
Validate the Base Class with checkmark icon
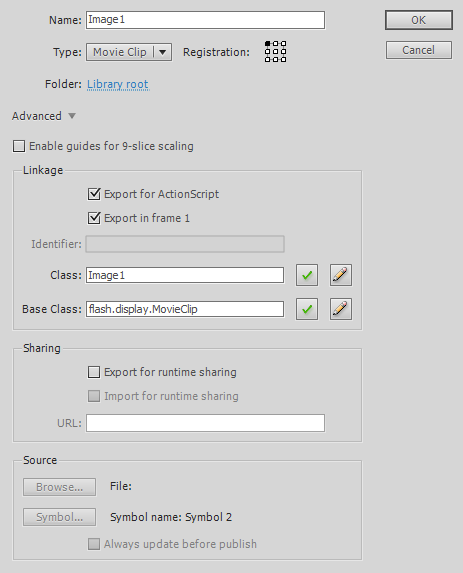[307, 309]
